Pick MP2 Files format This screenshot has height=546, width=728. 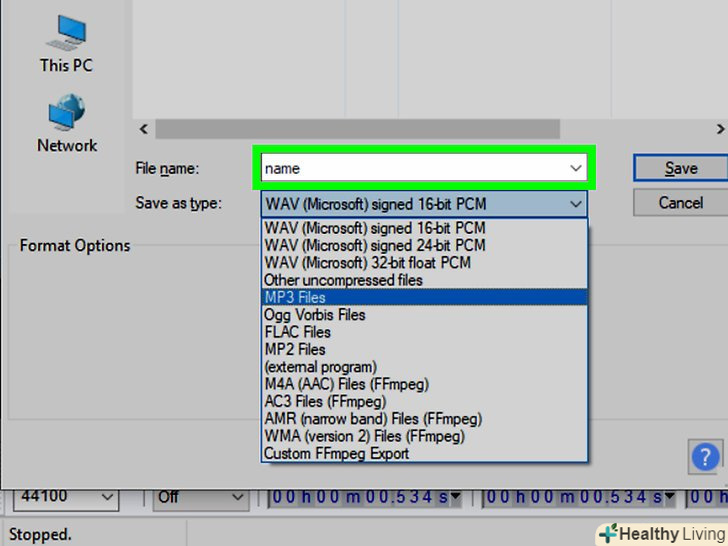[424, 349]
